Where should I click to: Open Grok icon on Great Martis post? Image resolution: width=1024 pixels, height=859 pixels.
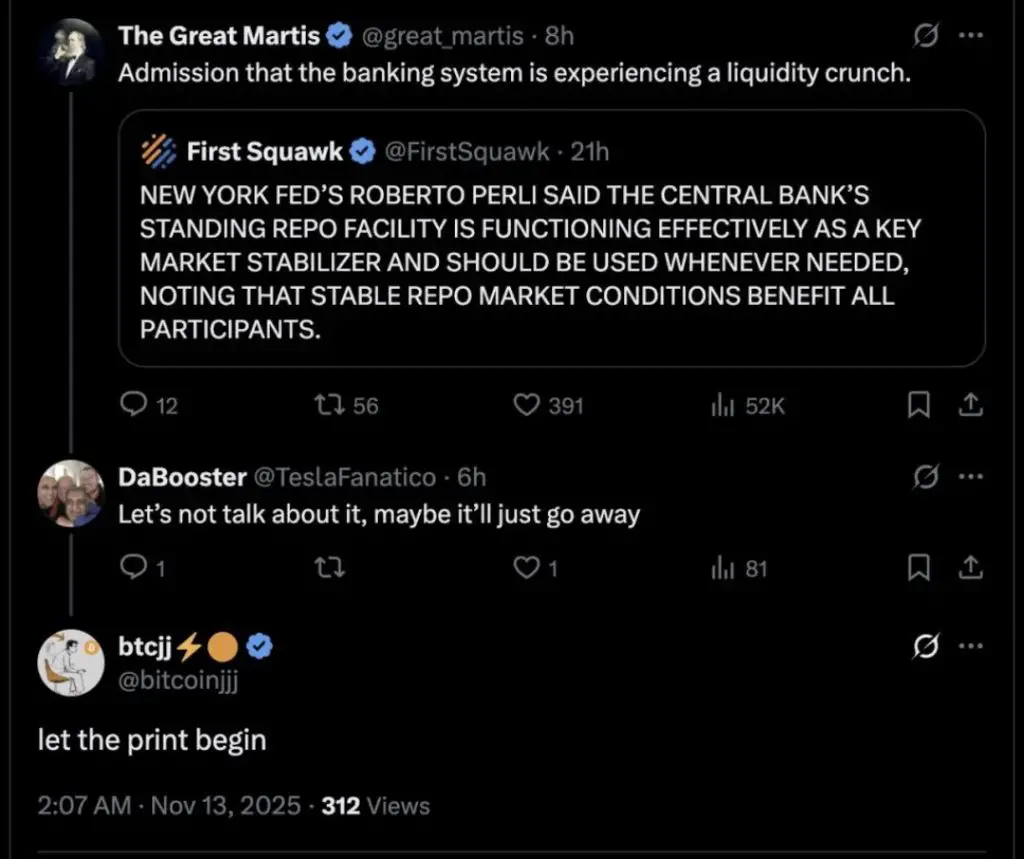click(x=927, y=36)
